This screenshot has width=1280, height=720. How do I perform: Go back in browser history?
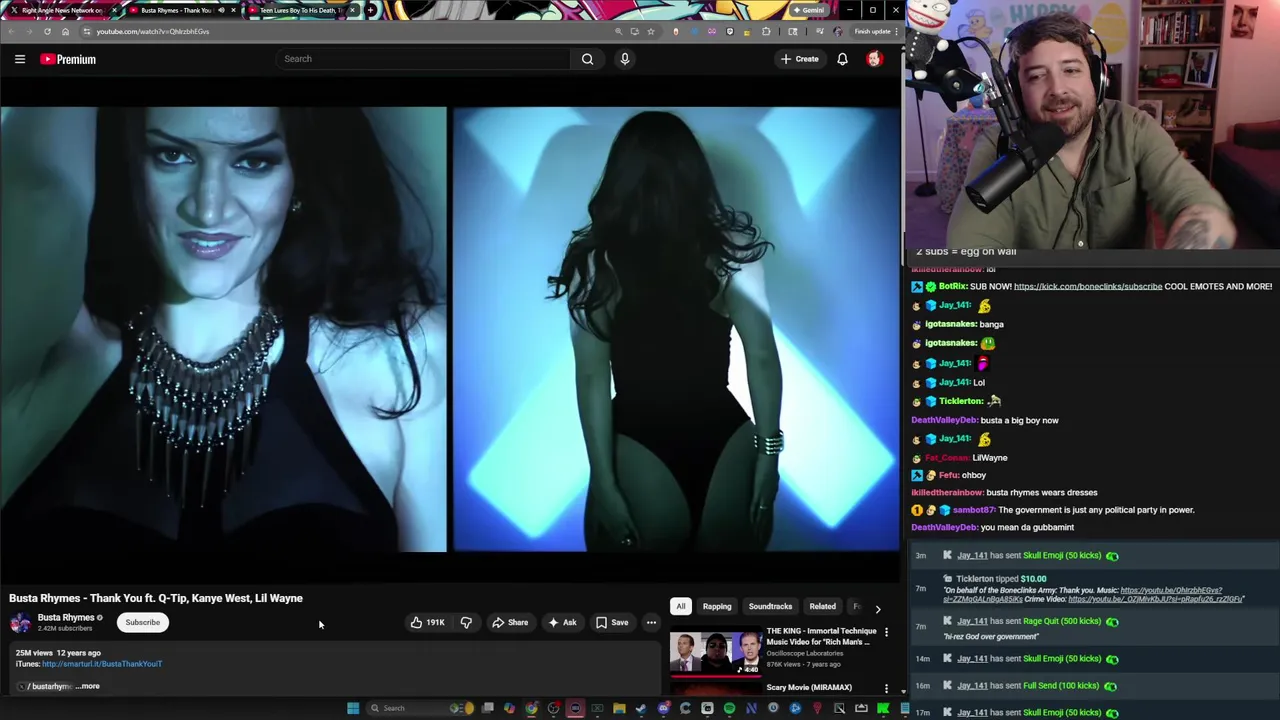[x=11, y=31]
